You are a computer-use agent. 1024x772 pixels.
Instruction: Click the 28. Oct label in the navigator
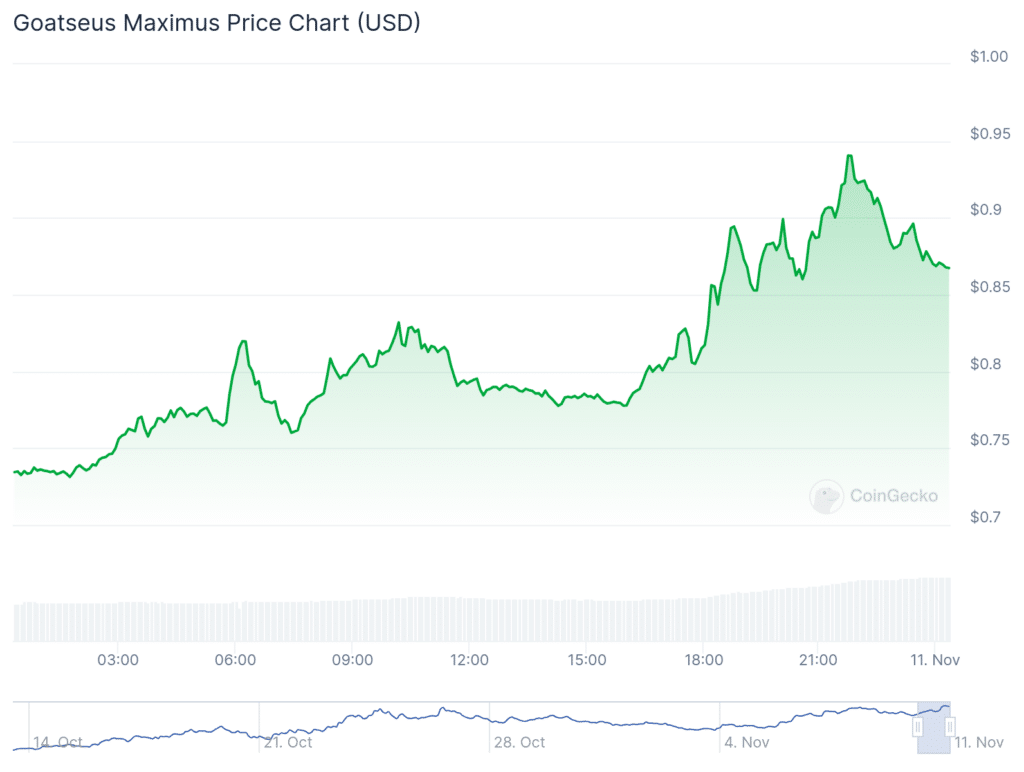point(520,742)
